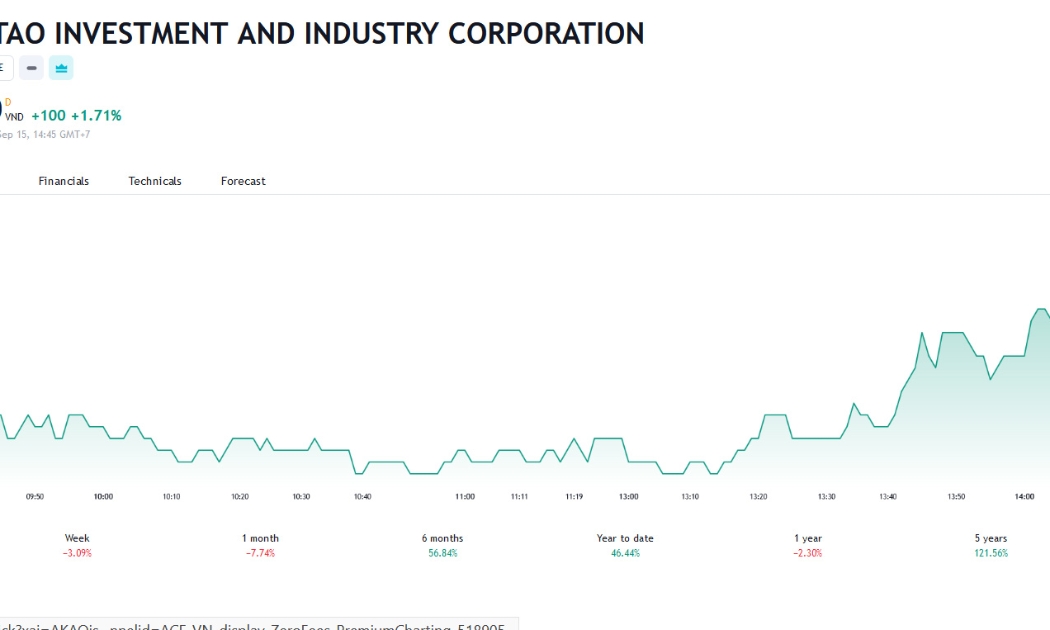Select the 1 year range
The image size is (1050, 630).
[x=808, y=545]
